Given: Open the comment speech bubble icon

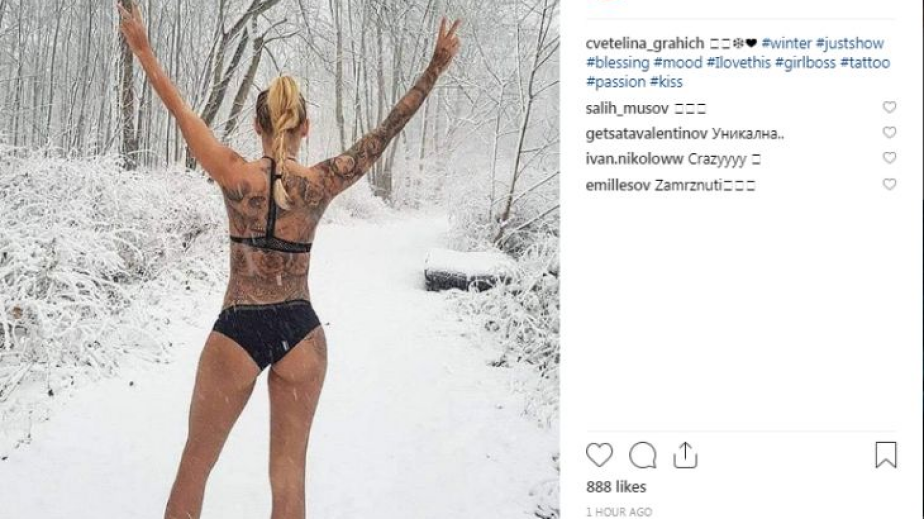Looking at the screenshot, I should point(642,455).
